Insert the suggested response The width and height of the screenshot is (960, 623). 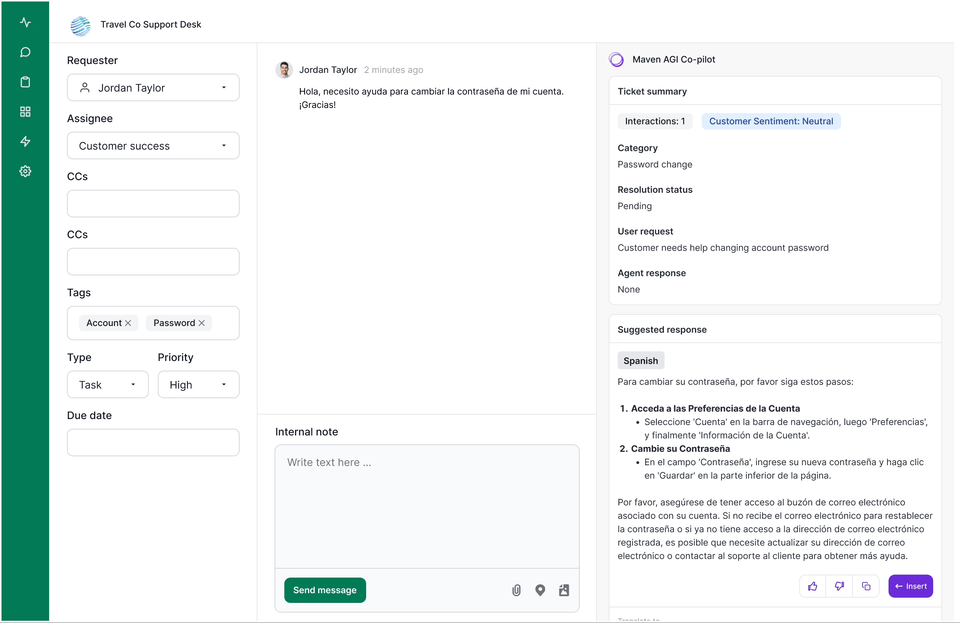(x=910, y=586)
